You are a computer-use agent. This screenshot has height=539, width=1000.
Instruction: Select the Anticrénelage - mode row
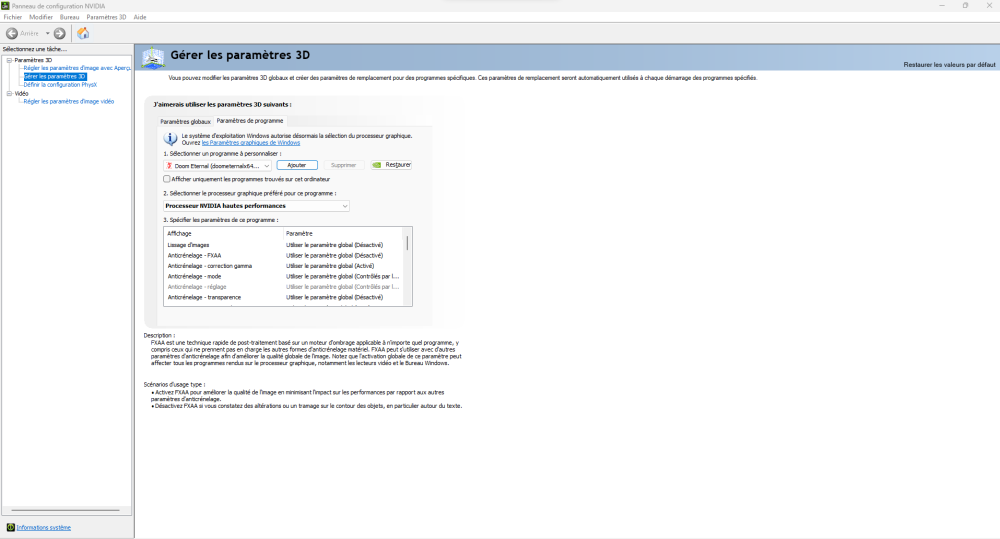[284, 277]
